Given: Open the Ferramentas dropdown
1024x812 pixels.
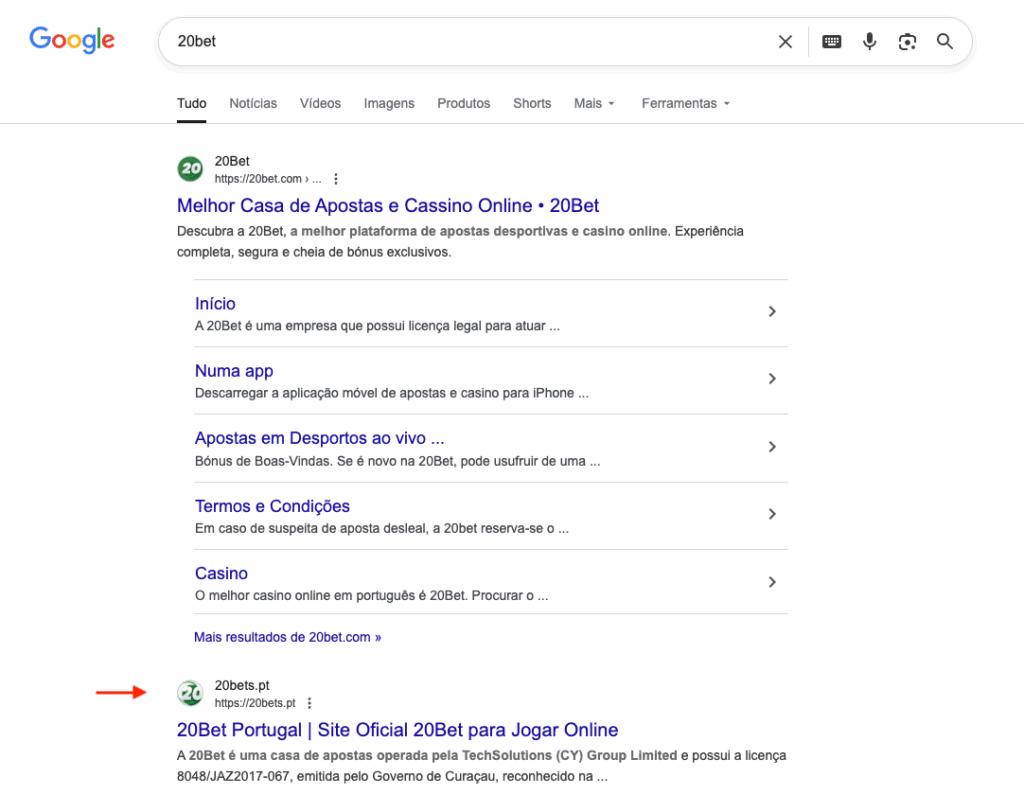Looking at the screenshot, I should click(685, 103).
